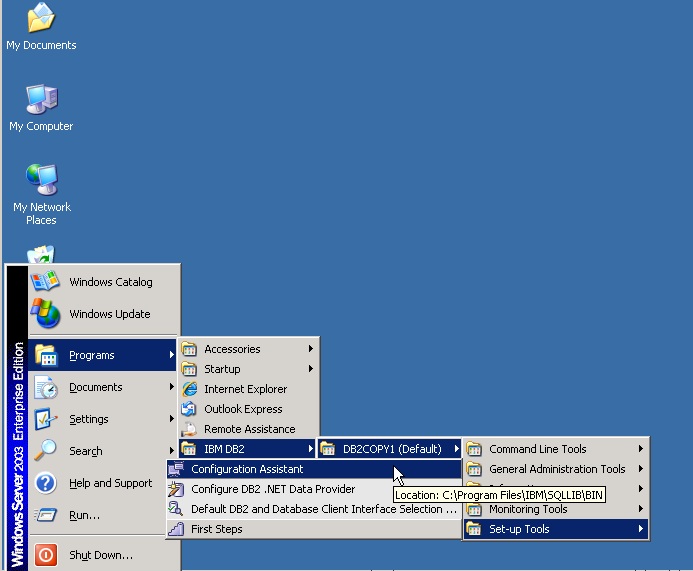This screenshot has height=571, width=693.
Task: Select the Documents label in Start menu
Action: pyautogui.click(x=96, y=387)
